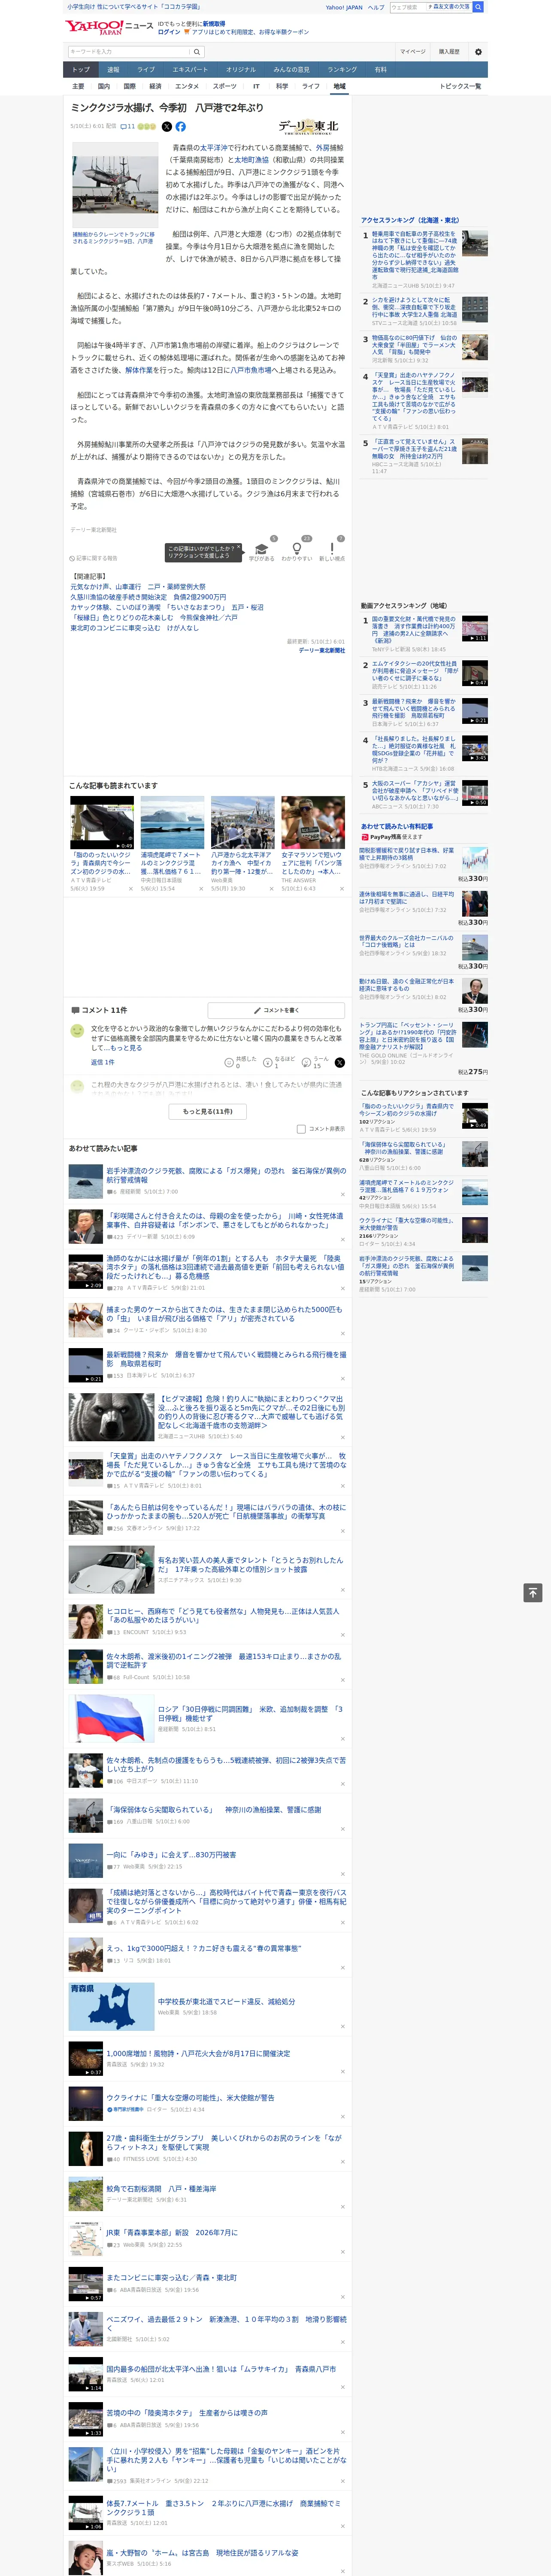Open the 経済 category
This screenshot has height=2576, width=551.
[155, 86]
